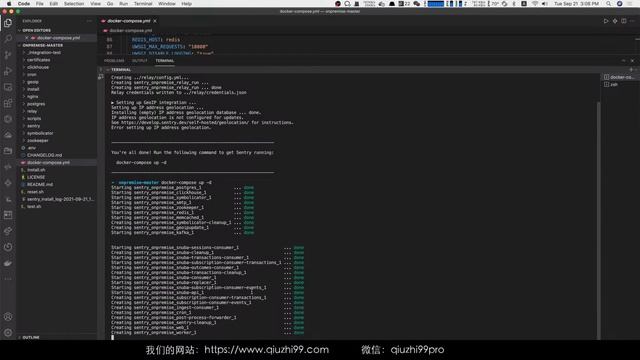Screen dimensions: 640x360
Task: Open the Run and Debug view
Action: (8, 71)
